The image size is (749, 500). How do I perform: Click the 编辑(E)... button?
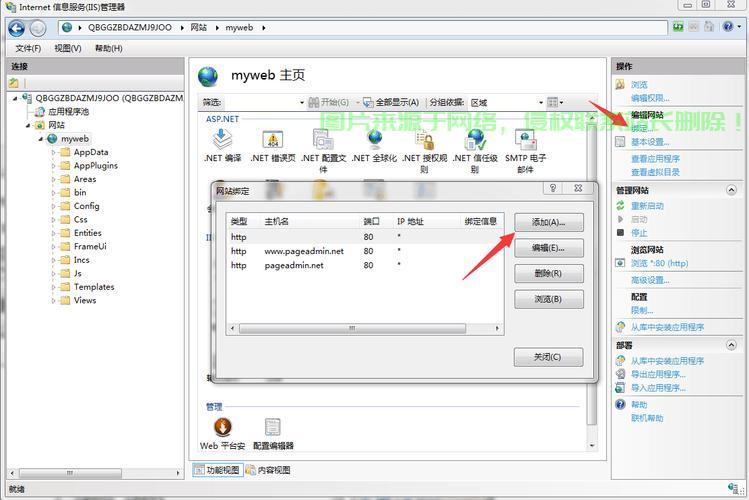point(548,248)
